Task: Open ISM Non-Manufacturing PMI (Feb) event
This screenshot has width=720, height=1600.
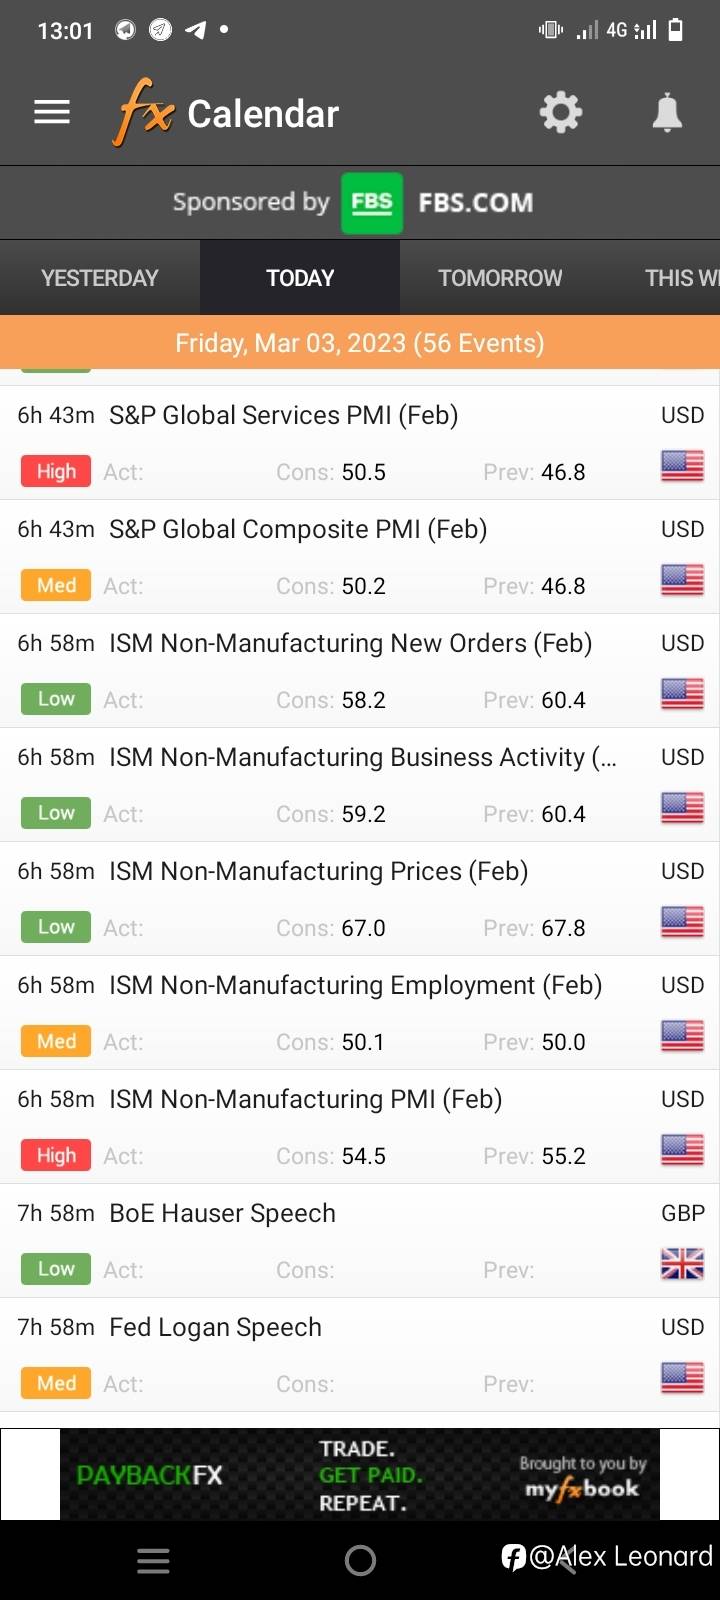Action: [x=305, y=1099]
